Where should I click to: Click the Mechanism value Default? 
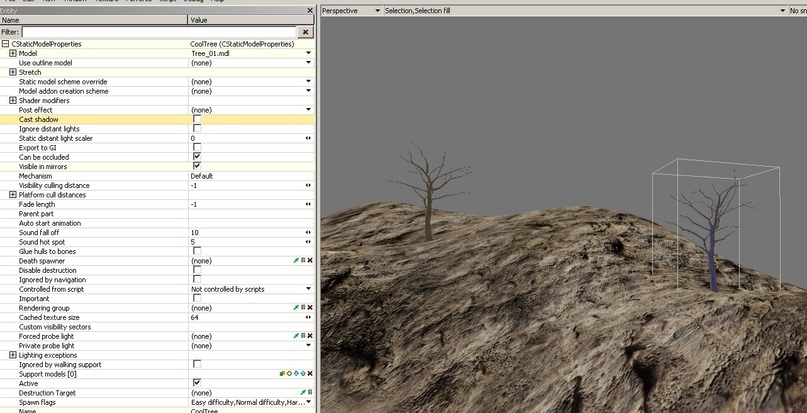[202, 176]
